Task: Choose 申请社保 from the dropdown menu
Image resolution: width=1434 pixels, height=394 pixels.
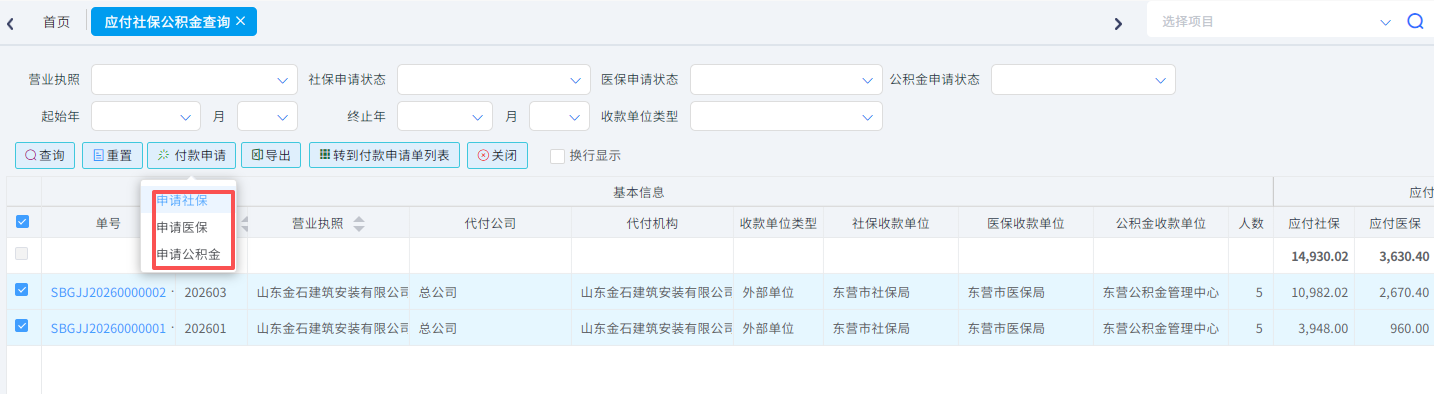Action: pos(188,201)
